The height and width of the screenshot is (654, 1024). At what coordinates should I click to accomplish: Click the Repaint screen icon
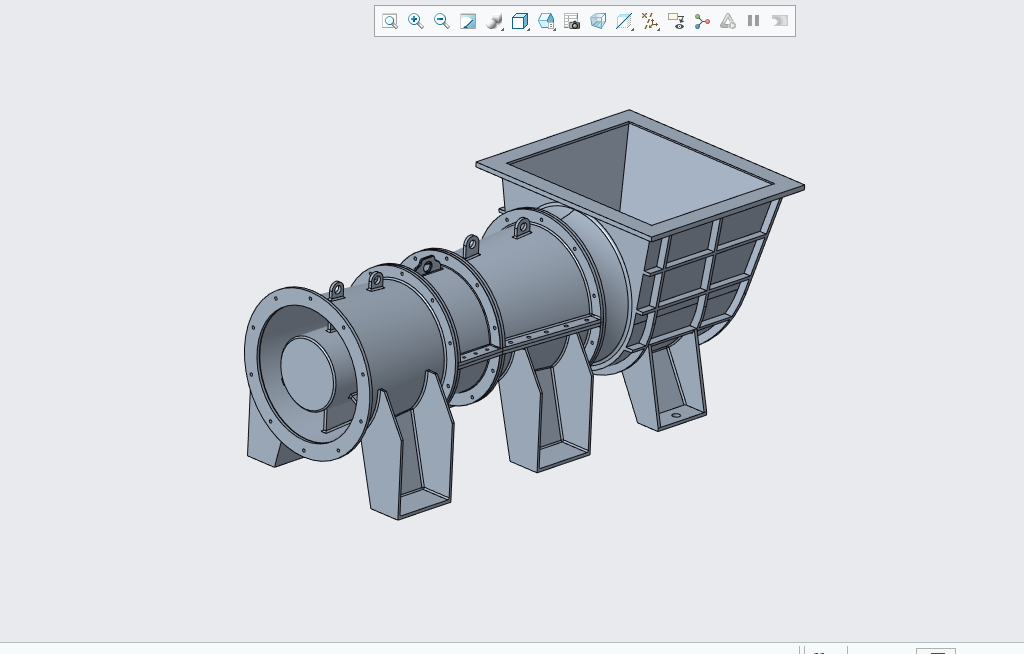point(468,22)
